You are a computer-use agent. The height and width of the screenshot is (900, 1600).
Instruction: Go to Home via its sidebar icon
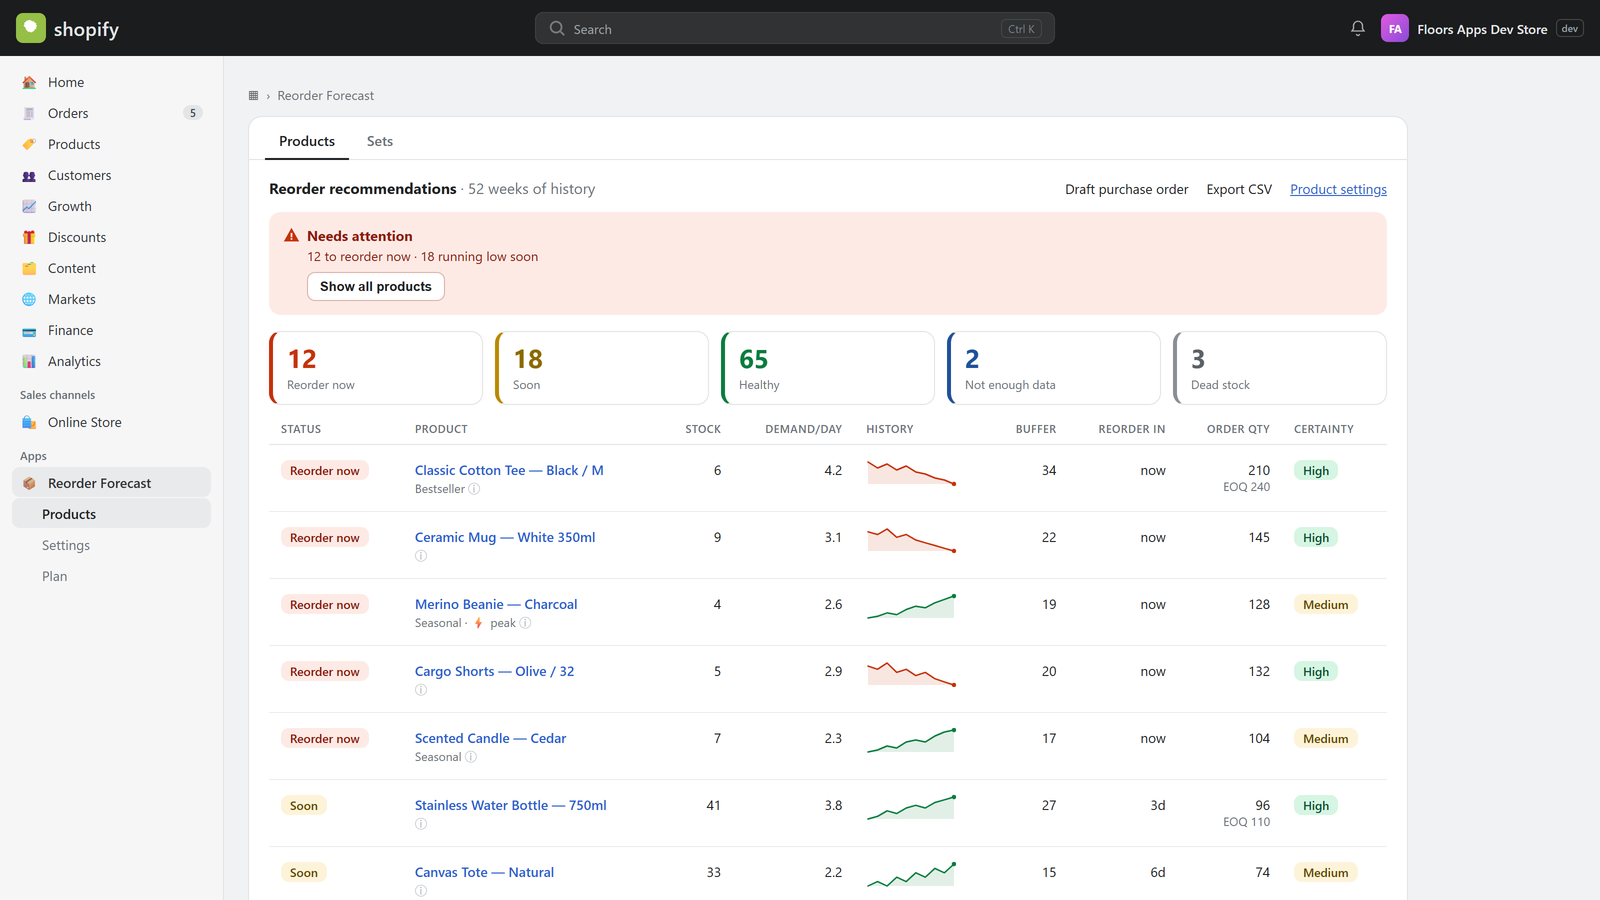coord(29,83)
